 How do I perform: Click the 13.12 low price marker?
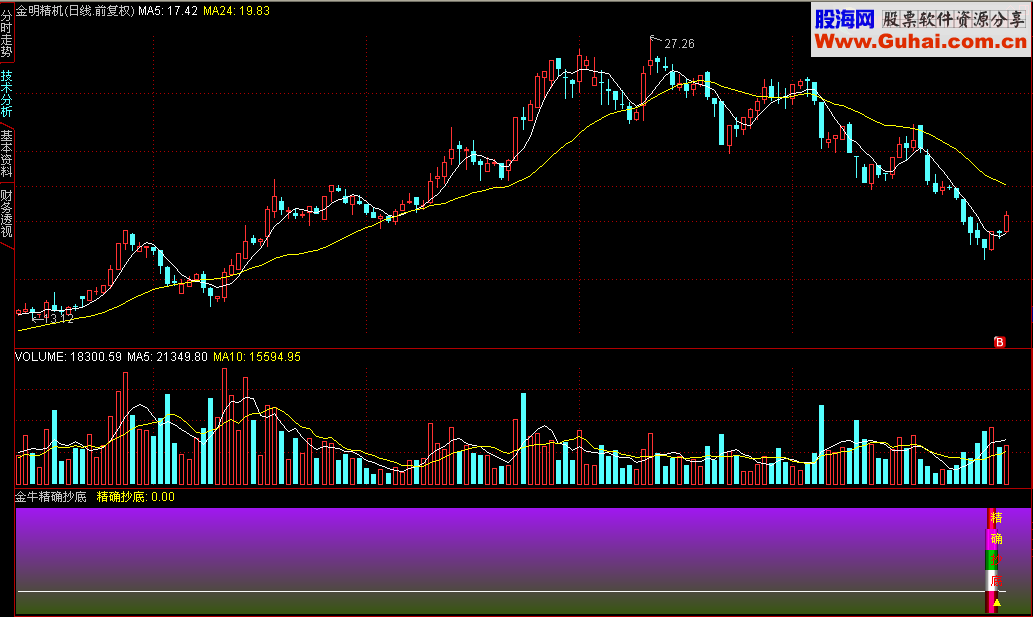point(59,319)
